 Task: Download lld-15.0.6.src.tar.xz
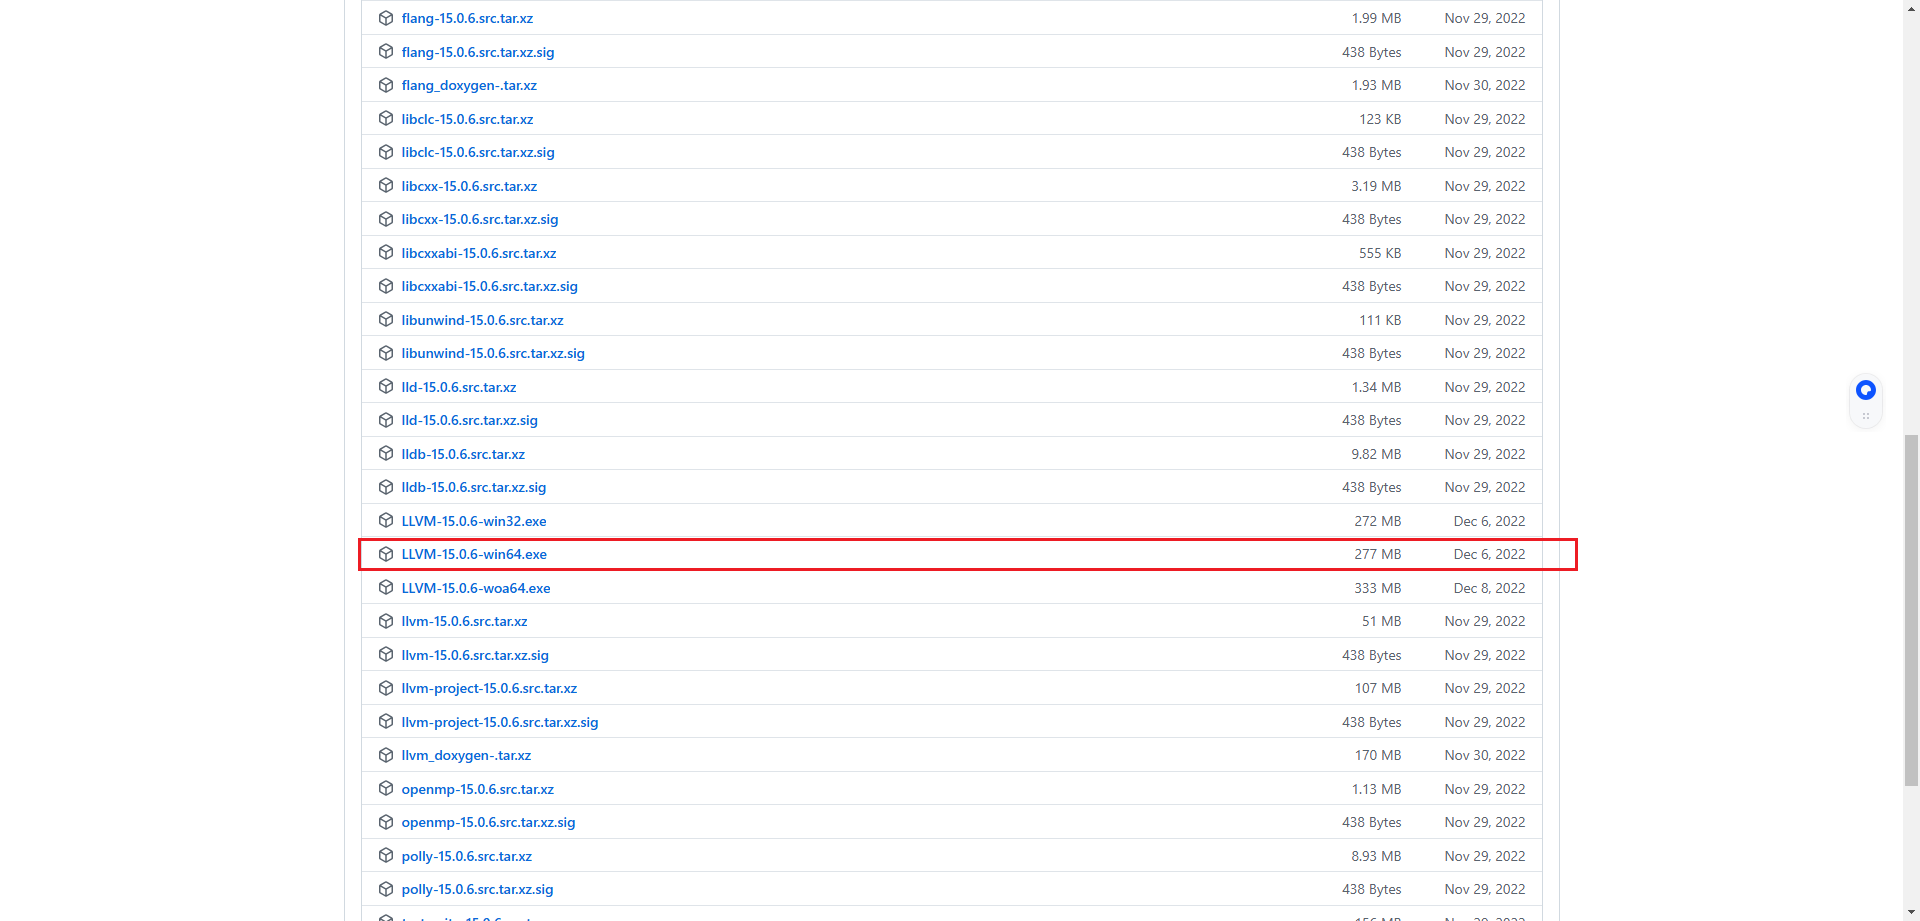click(x=459, y=387)
